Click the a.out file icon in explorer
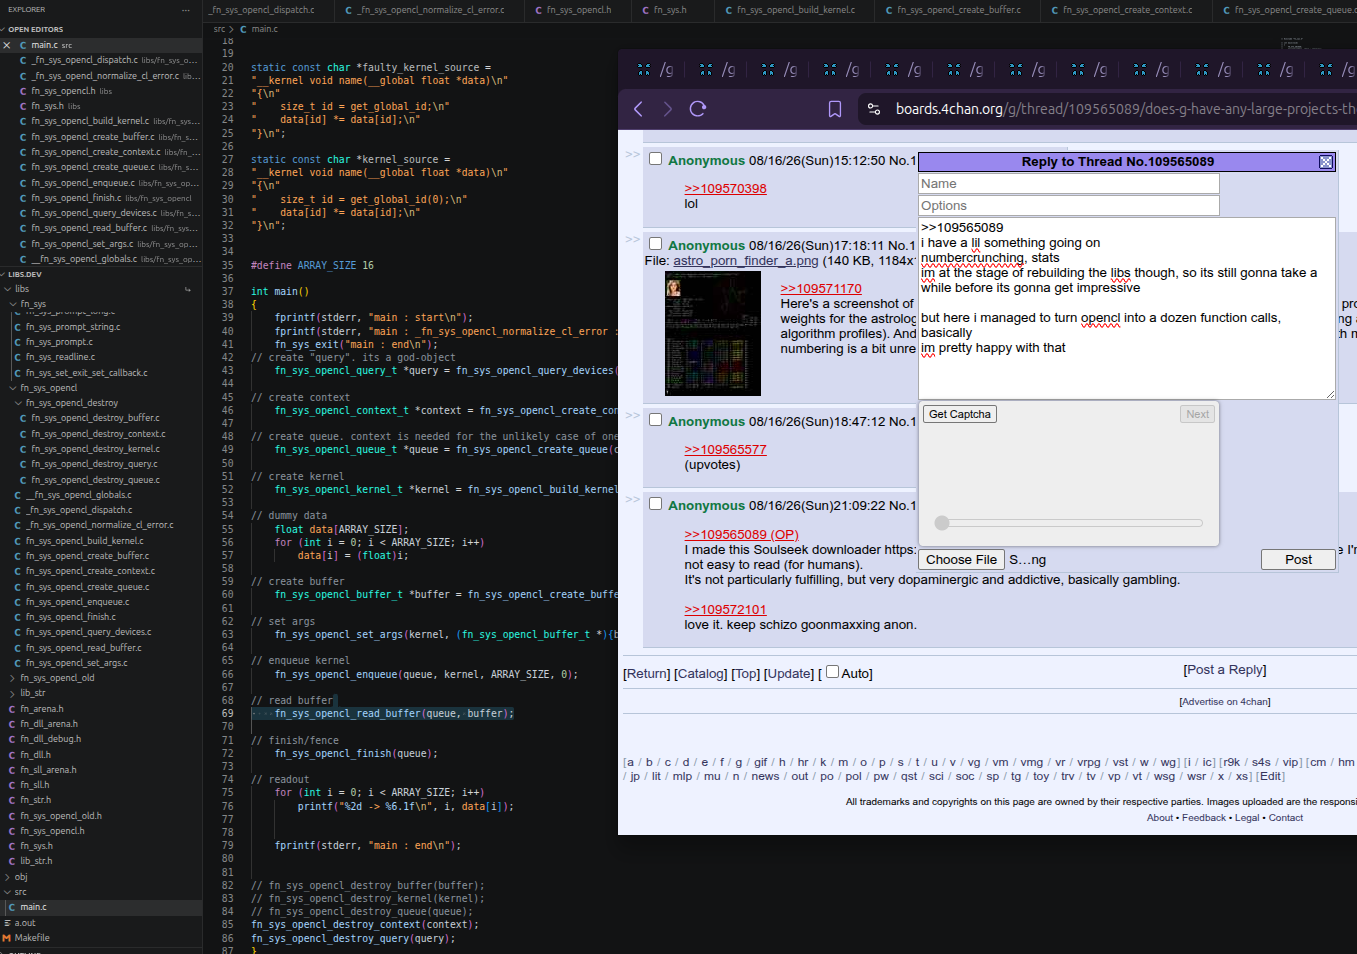The width and height of the screenshot is (1357, 954). 7,923
